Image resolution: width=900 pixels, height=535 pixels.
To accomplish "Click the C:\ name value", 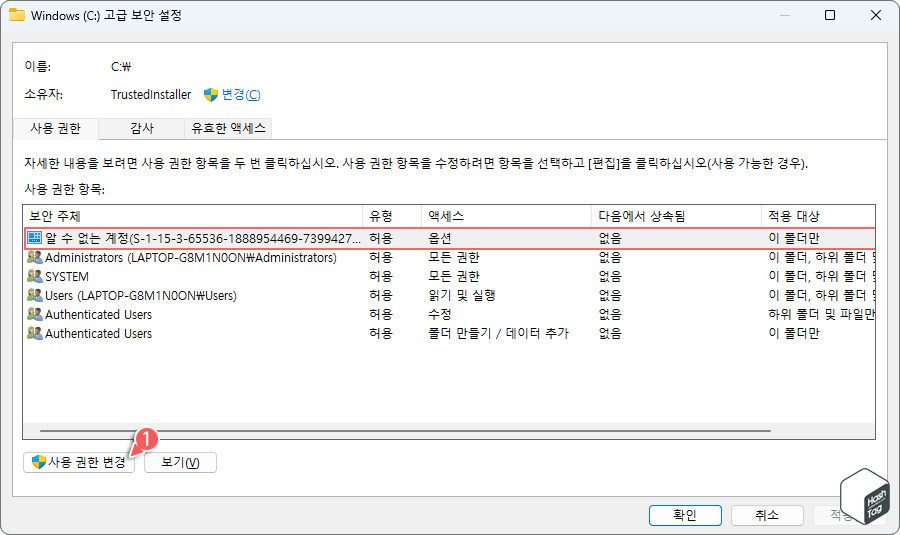I will (121, 67).
